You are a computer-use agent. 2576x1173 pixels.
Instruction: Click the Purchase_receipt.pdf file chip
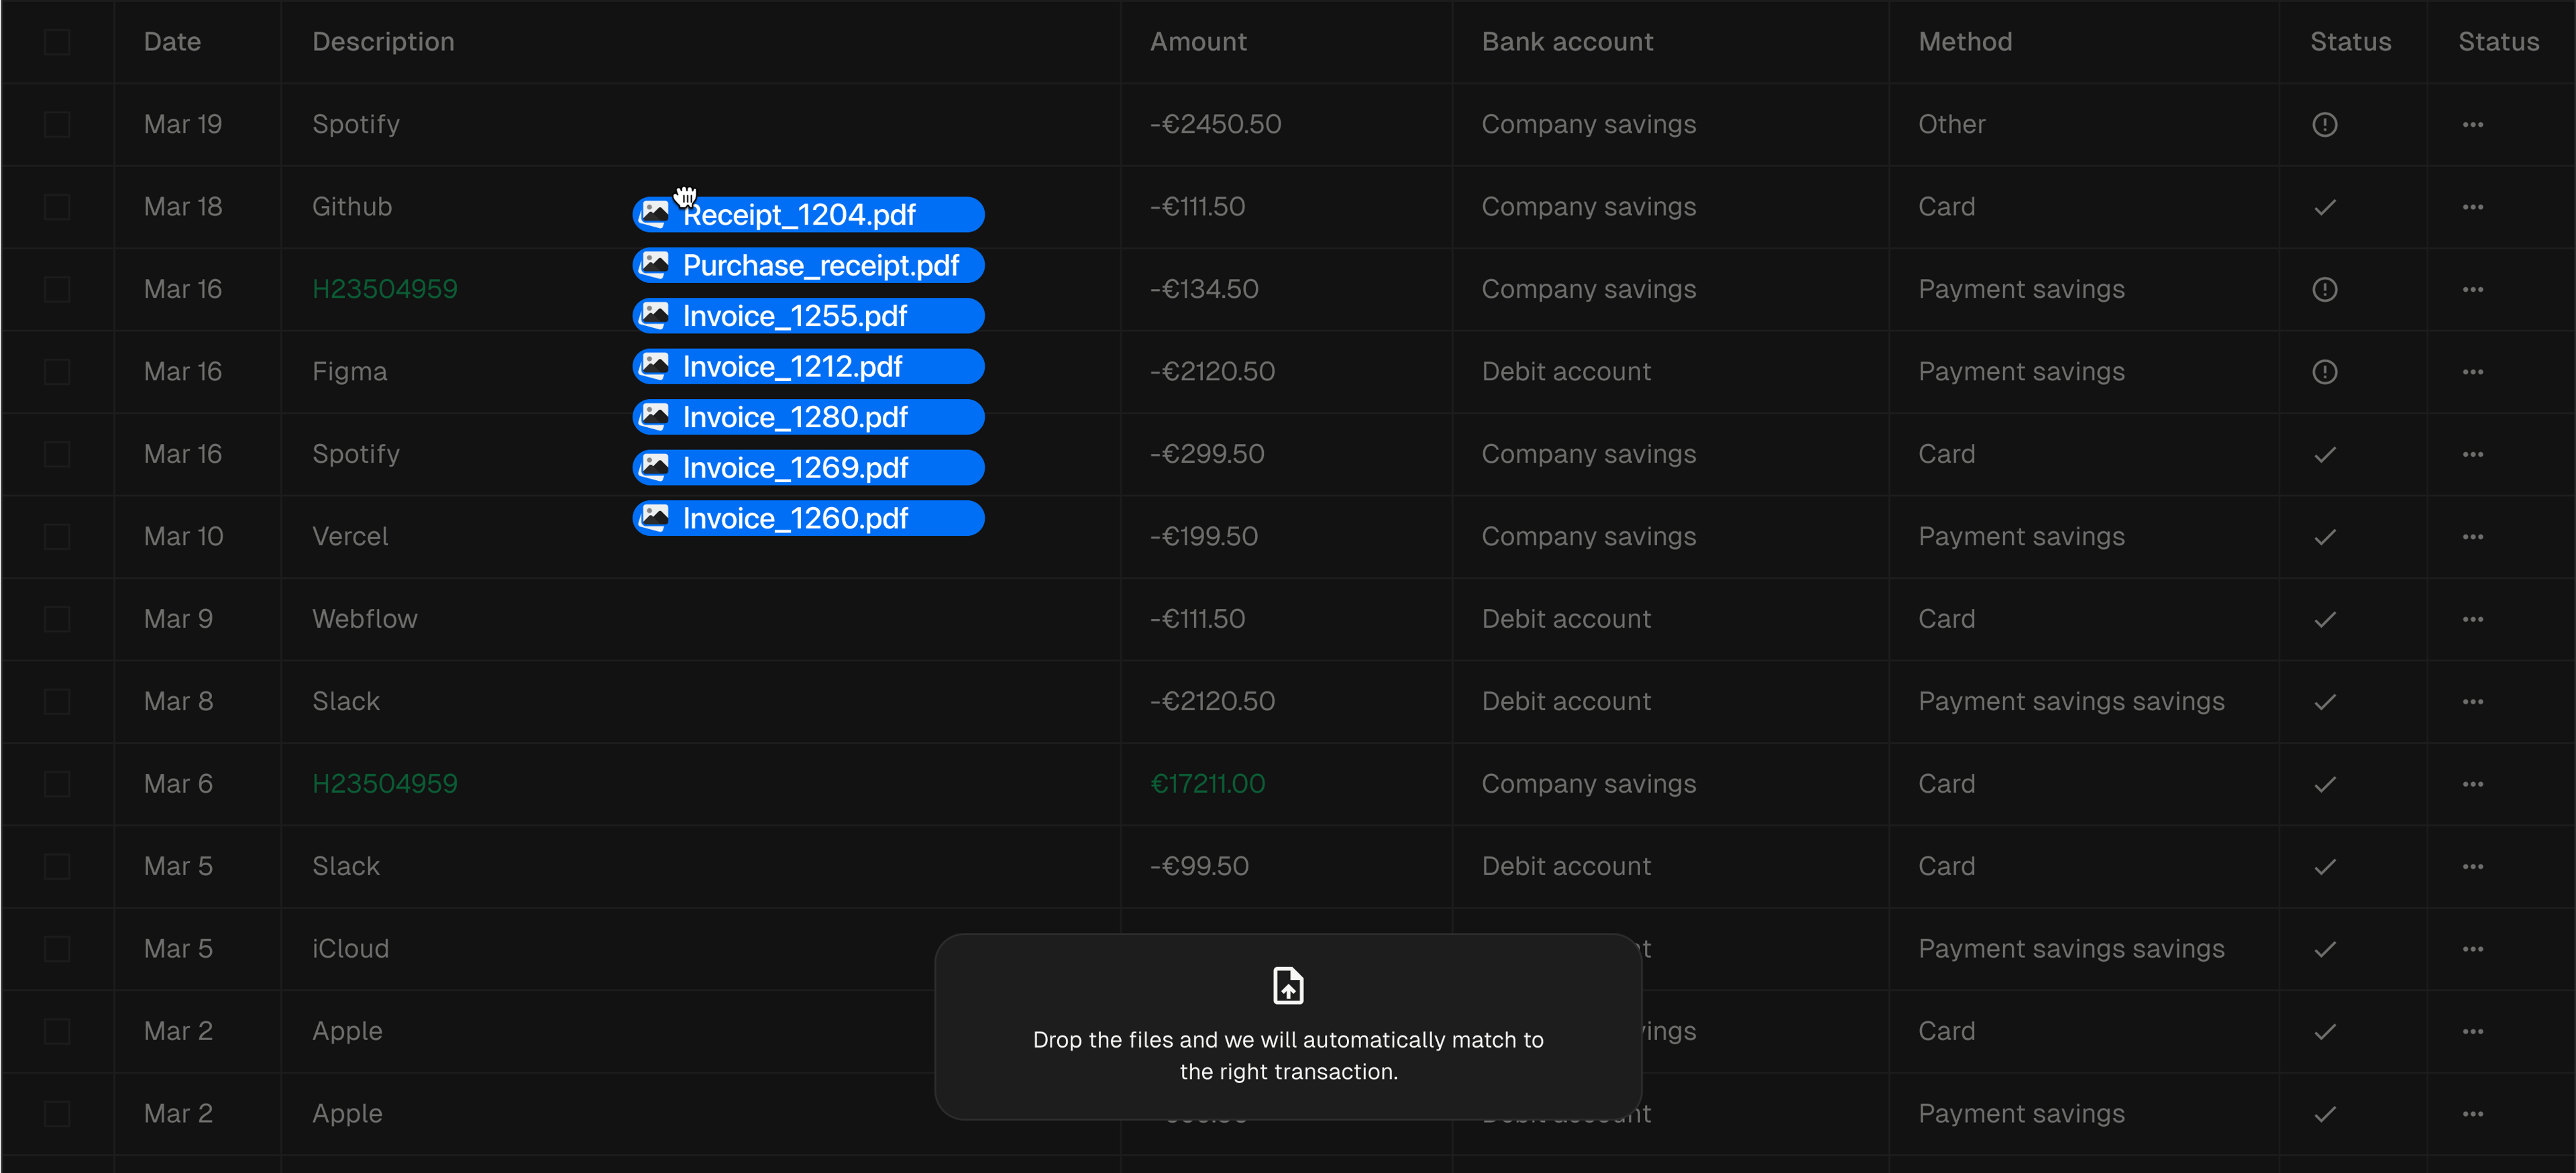(808, 266)
